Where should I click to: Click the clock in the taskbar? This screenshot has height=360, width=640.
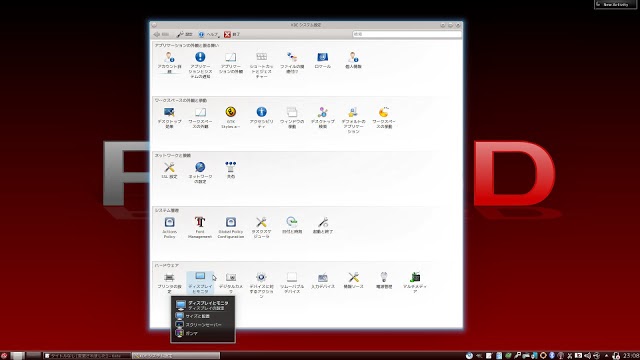[x=631, y=356]
